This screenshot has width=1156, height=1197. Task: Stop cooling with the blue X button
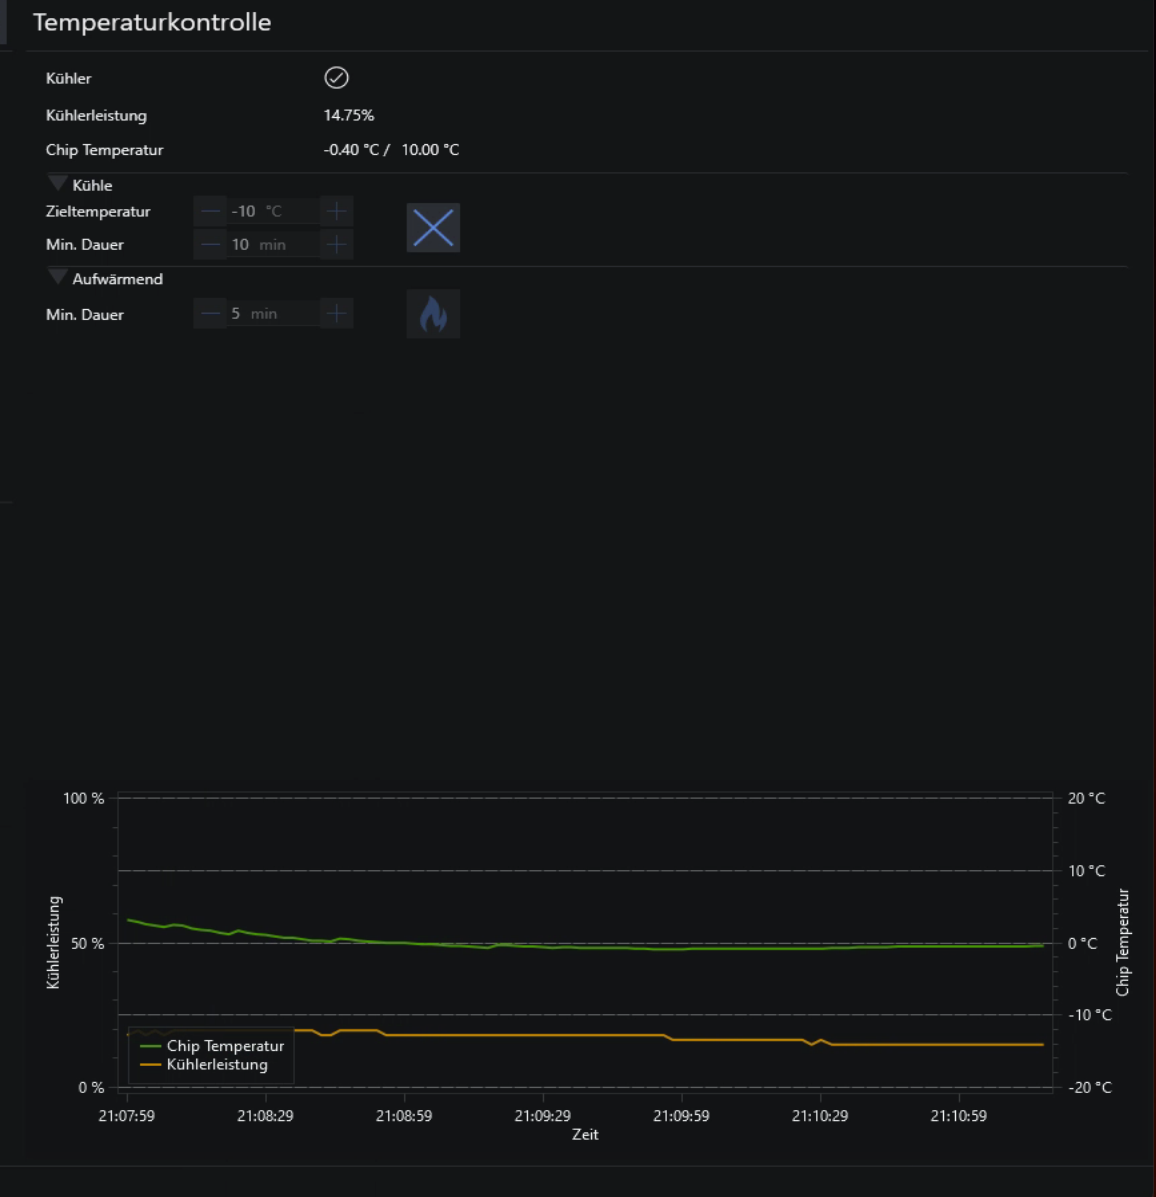433,227
